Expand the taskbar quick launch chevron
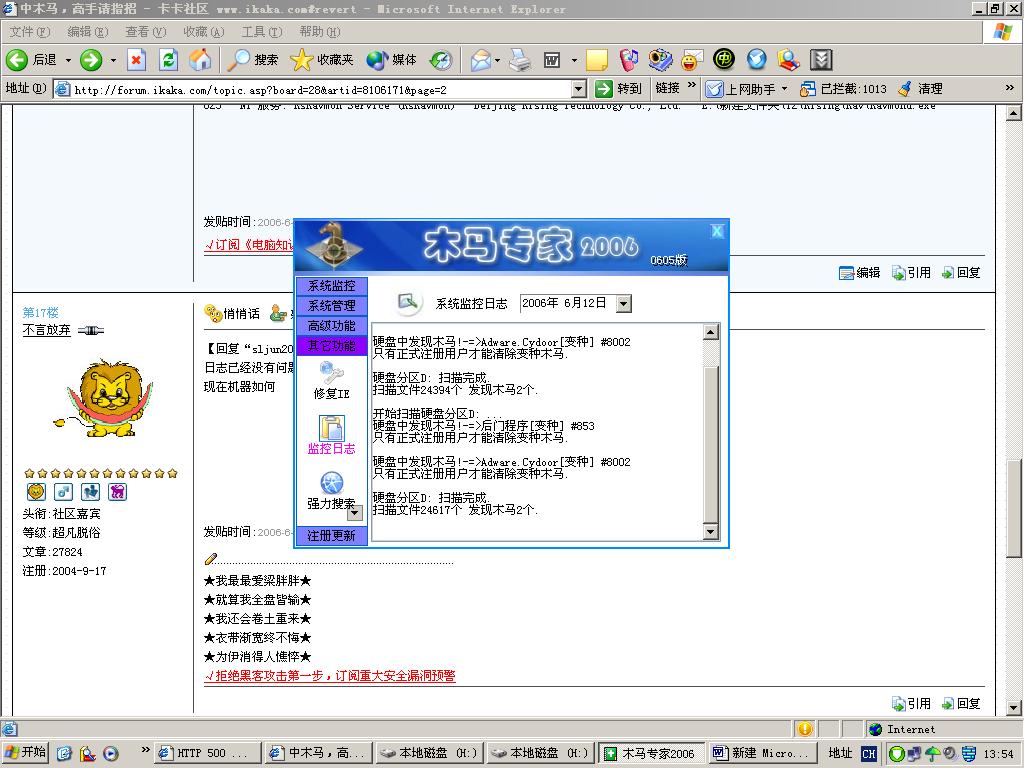This screenshot has width=1024, height=768. (145, 749)
